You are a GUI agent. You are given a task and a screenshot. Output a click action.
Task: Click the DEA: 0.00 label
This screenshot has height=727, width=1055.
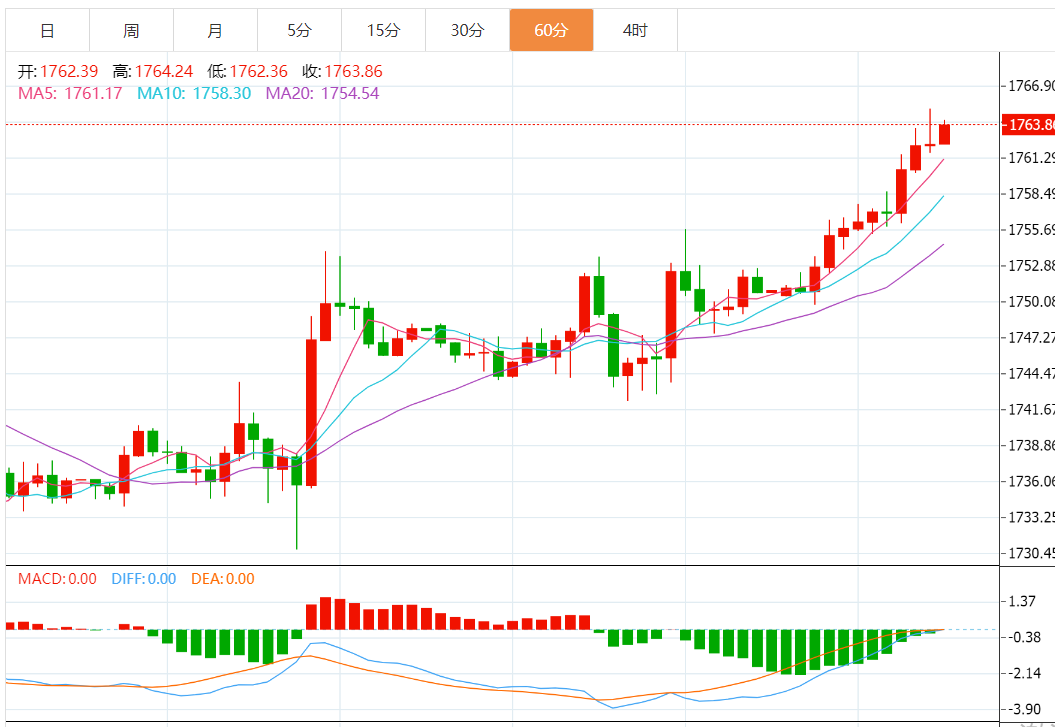223,578
